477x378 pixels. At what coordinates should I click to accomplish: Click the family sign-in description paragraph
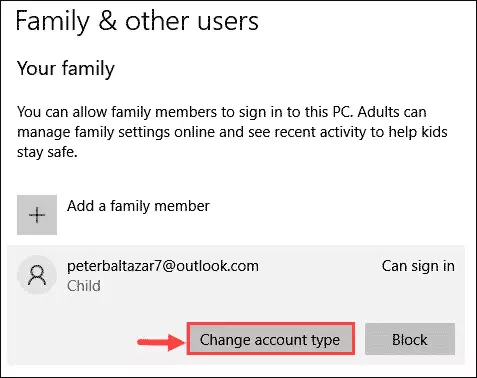click(x=232, y=132)
